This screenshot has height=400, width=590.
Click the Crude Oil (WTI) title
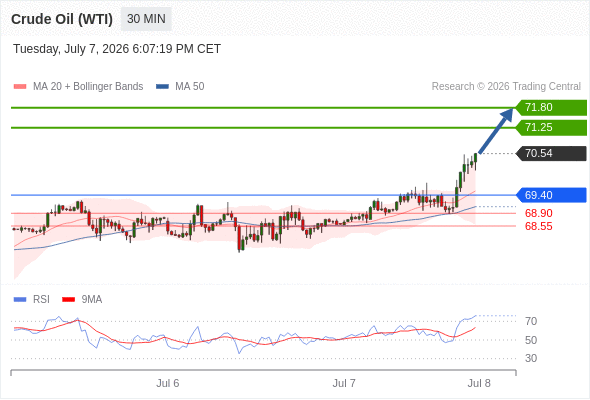62,19
